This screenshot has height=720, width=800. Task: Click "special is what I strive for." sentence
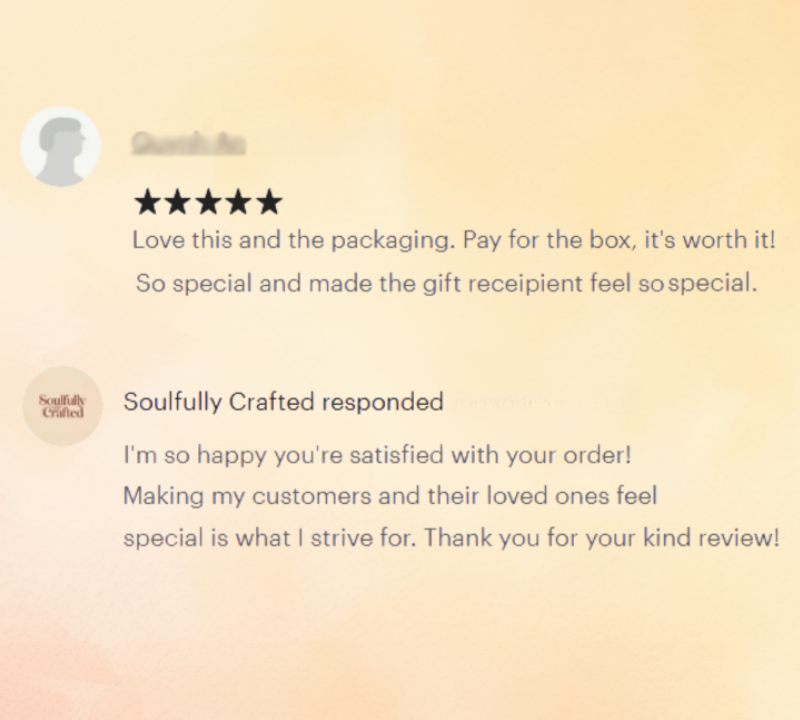270,537
